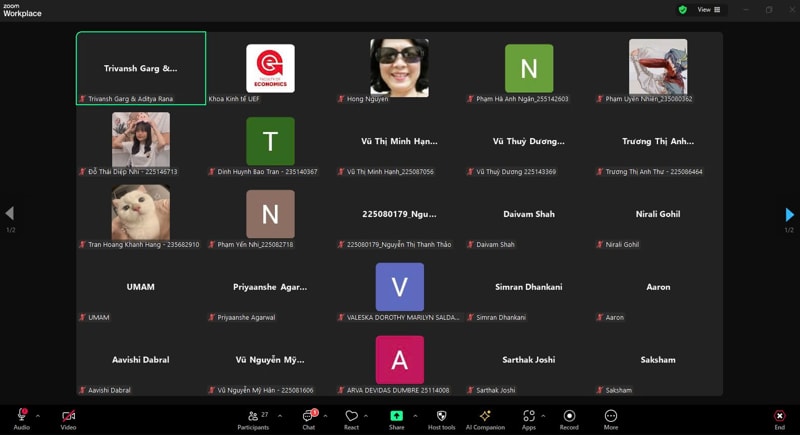Open the Apps panel
The height and width of the screenshot is (435, 800).
[x=529, y=417]
